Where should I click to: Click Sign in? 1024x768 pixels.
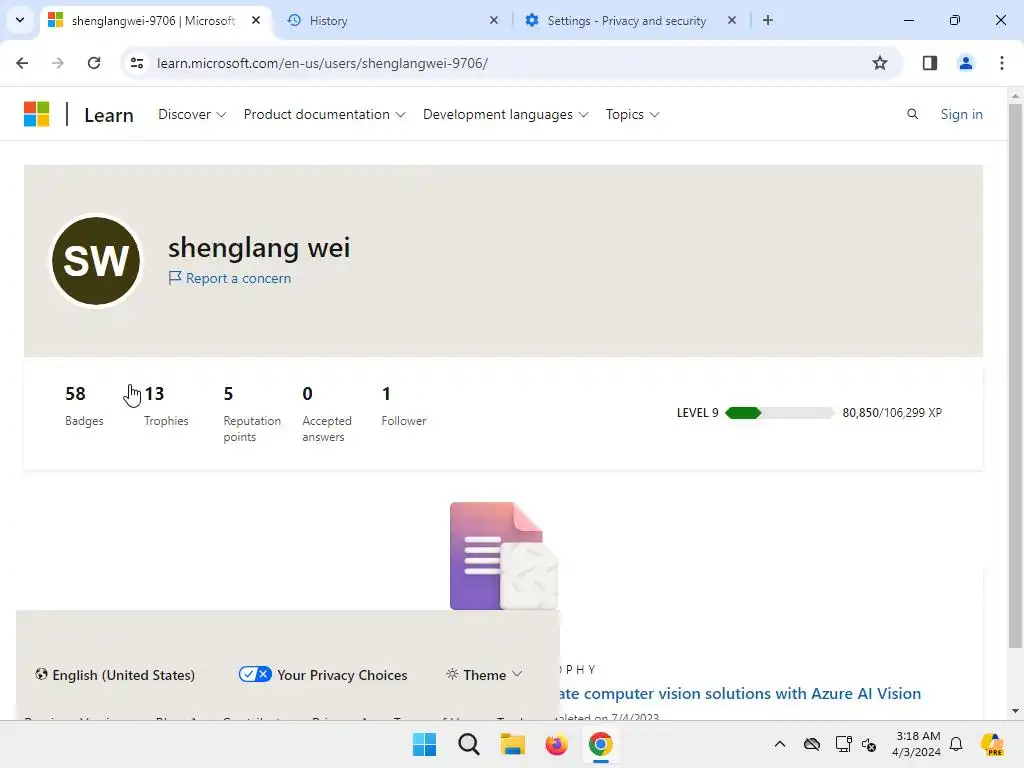[961, 114]
